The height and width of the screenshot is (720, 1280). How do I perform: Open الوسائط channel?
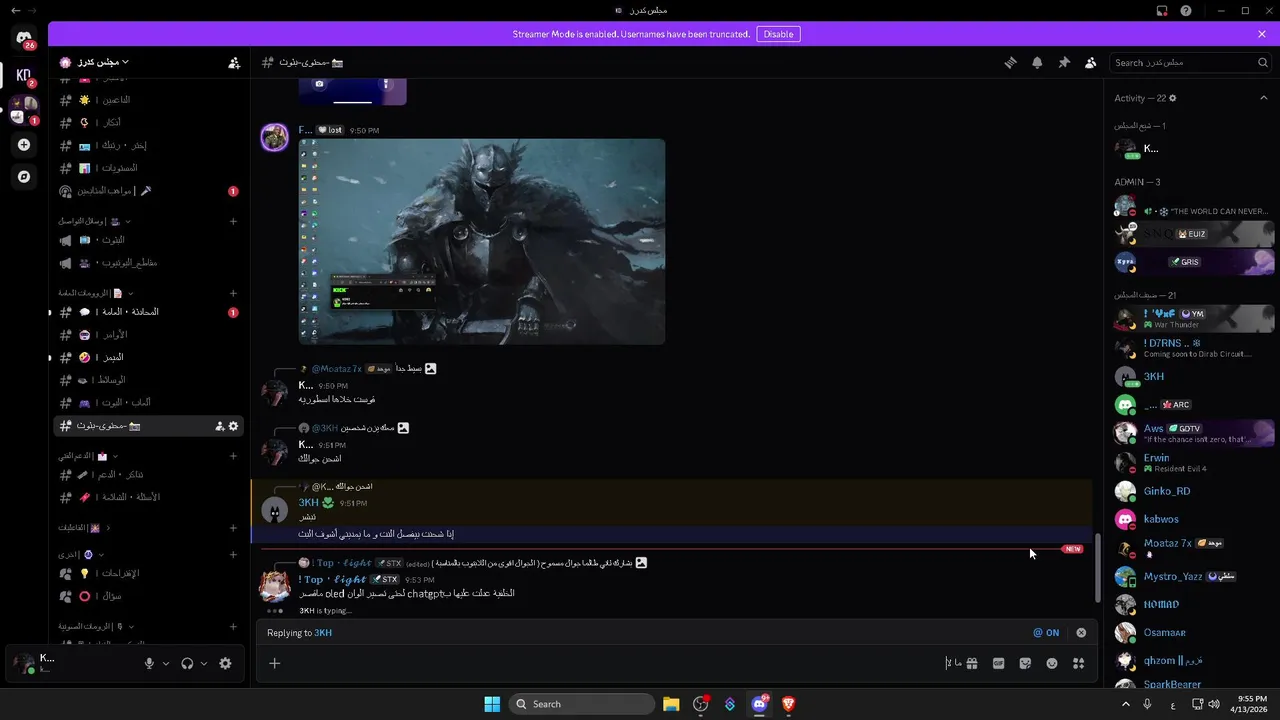(x=147, y=380)
